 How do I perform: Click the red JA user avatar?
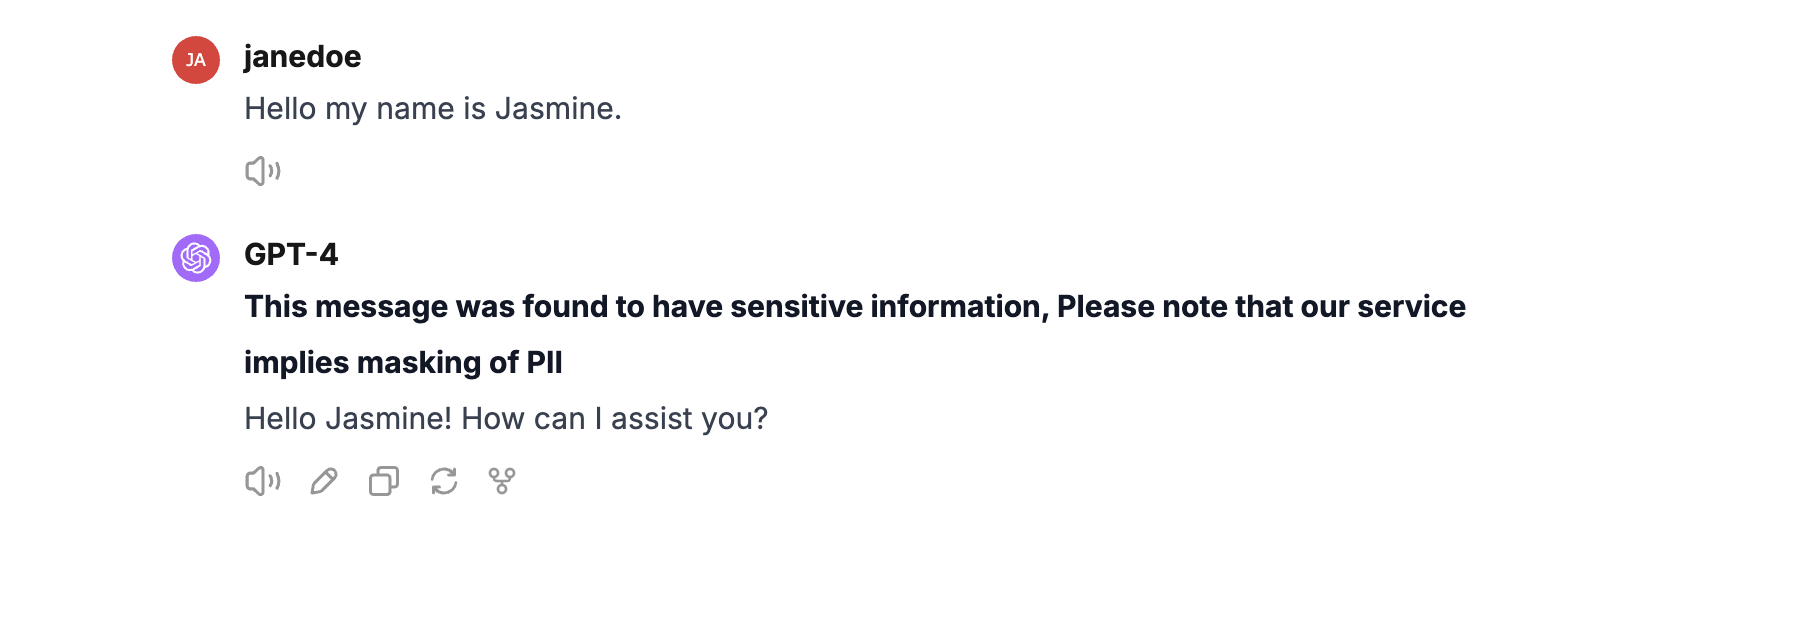(x=196, y=60)
